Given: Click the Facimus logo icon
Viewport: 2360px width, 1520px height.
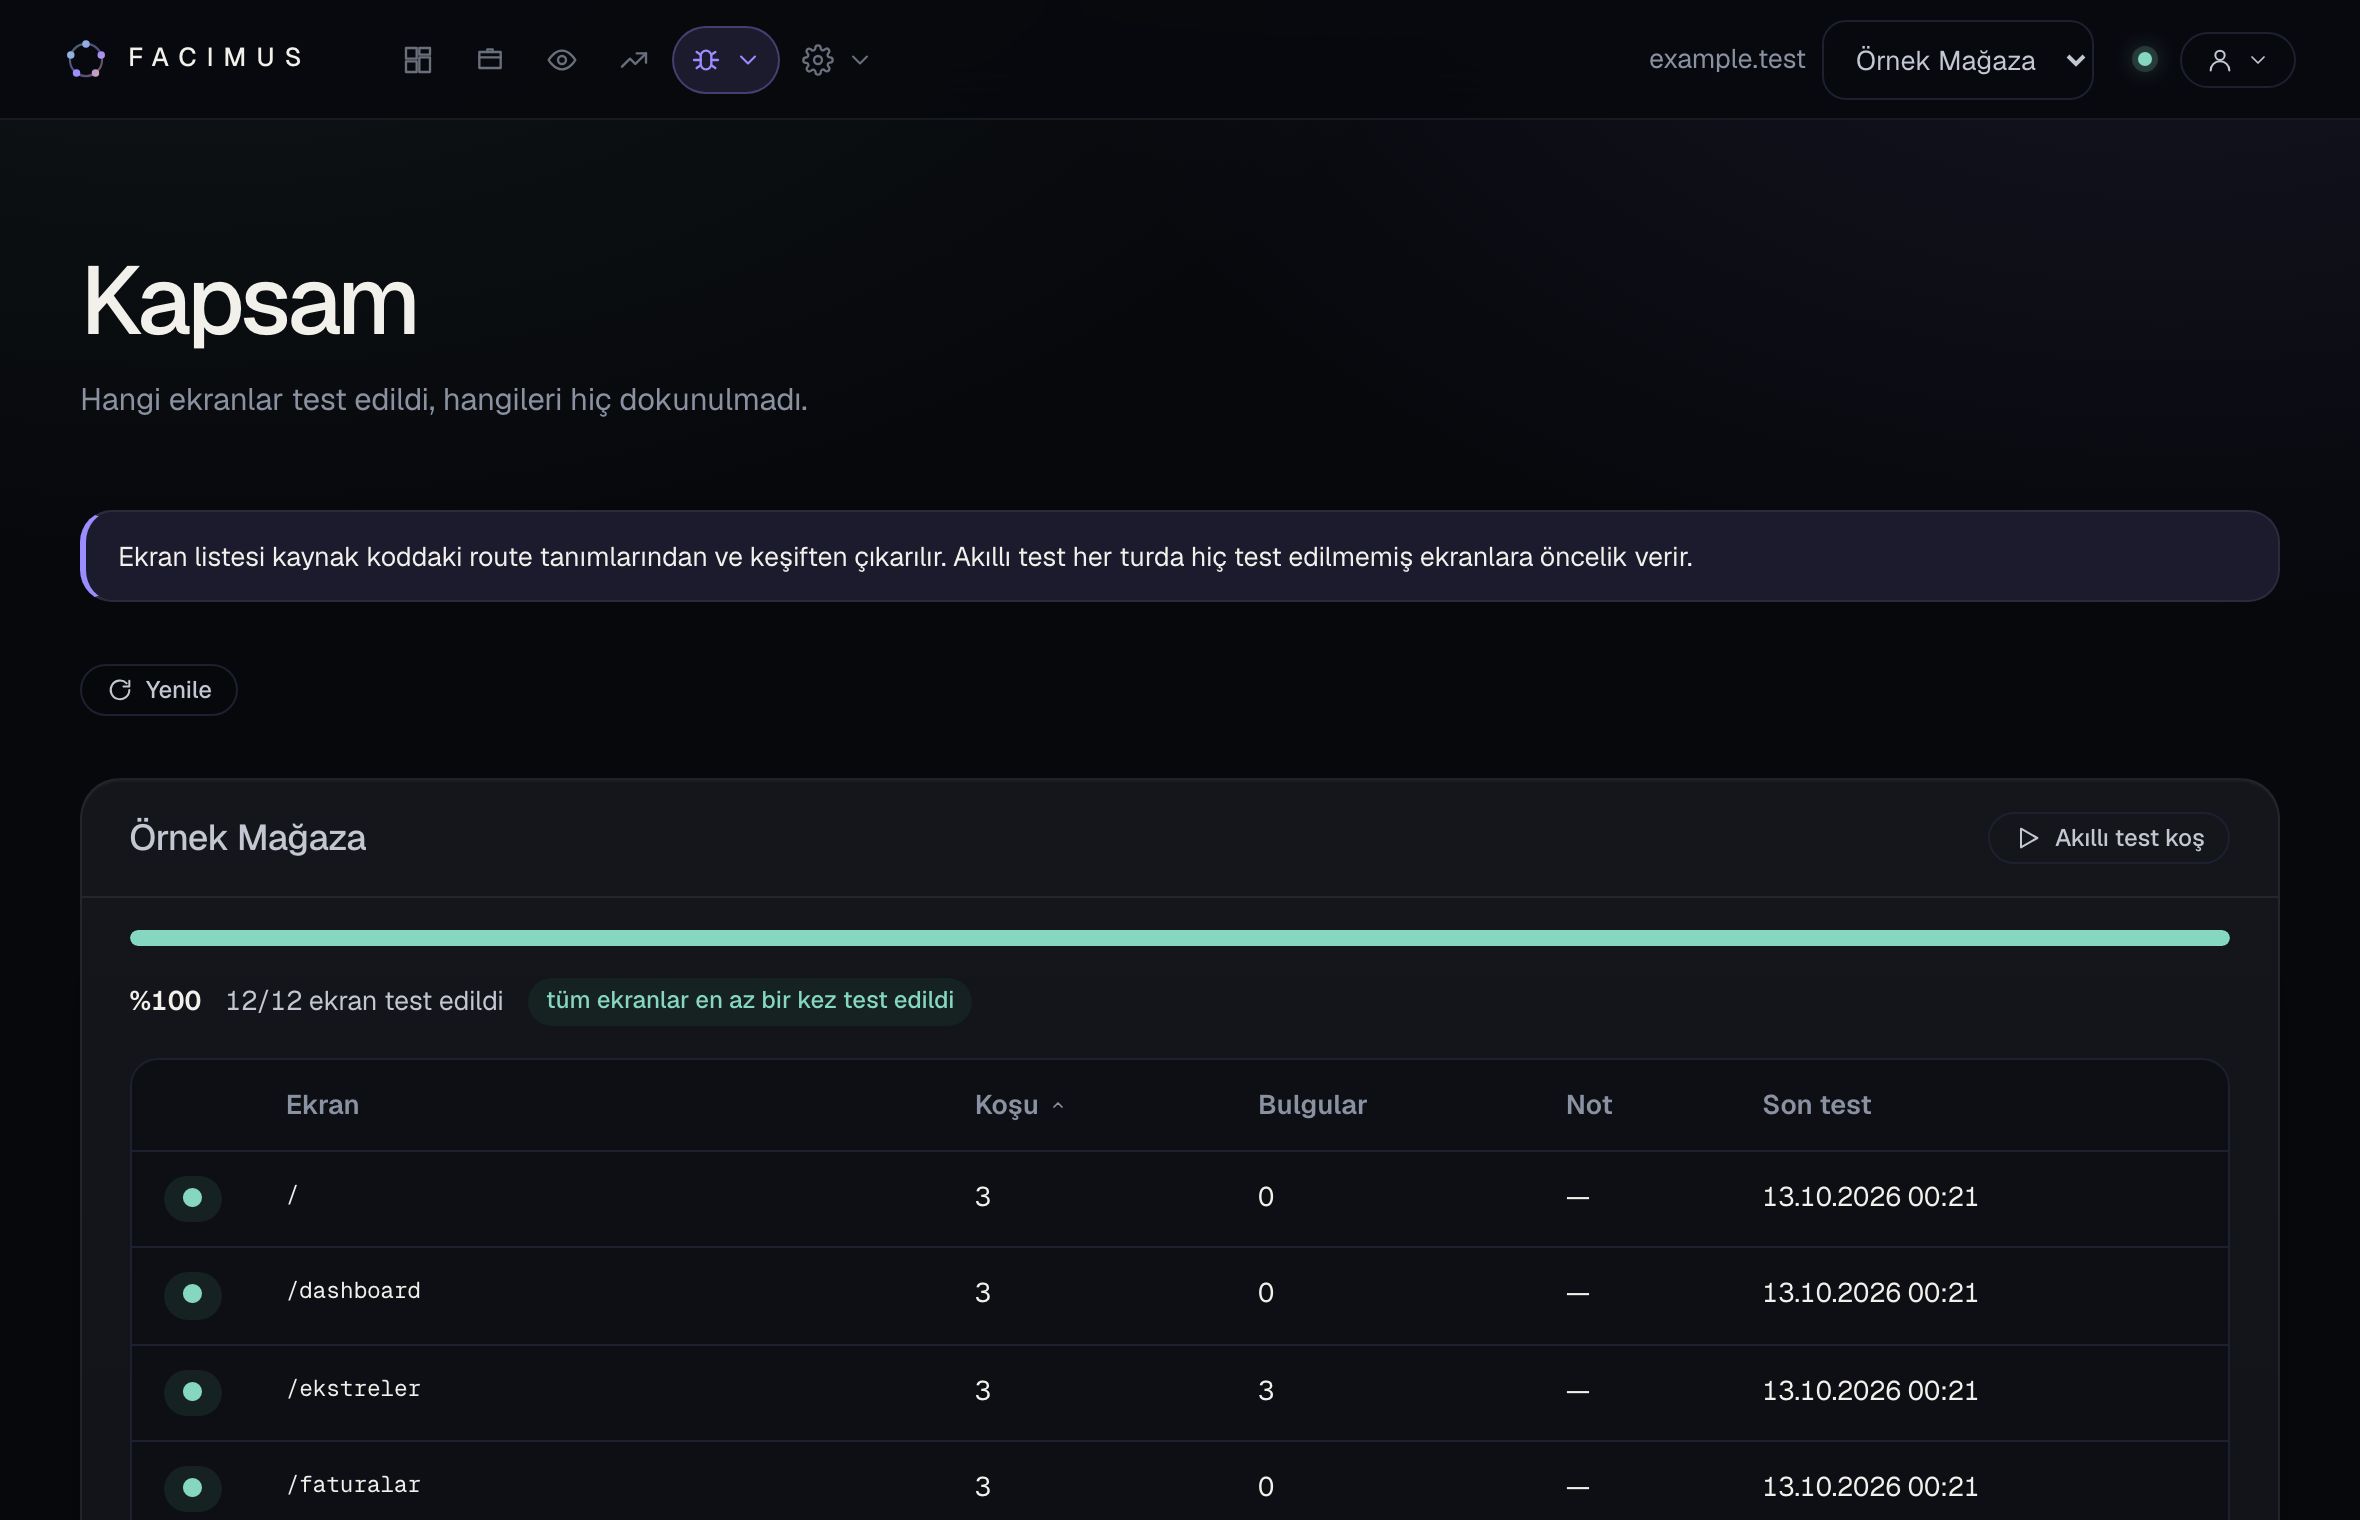Looking at the screenshot, I should (86, 59).
